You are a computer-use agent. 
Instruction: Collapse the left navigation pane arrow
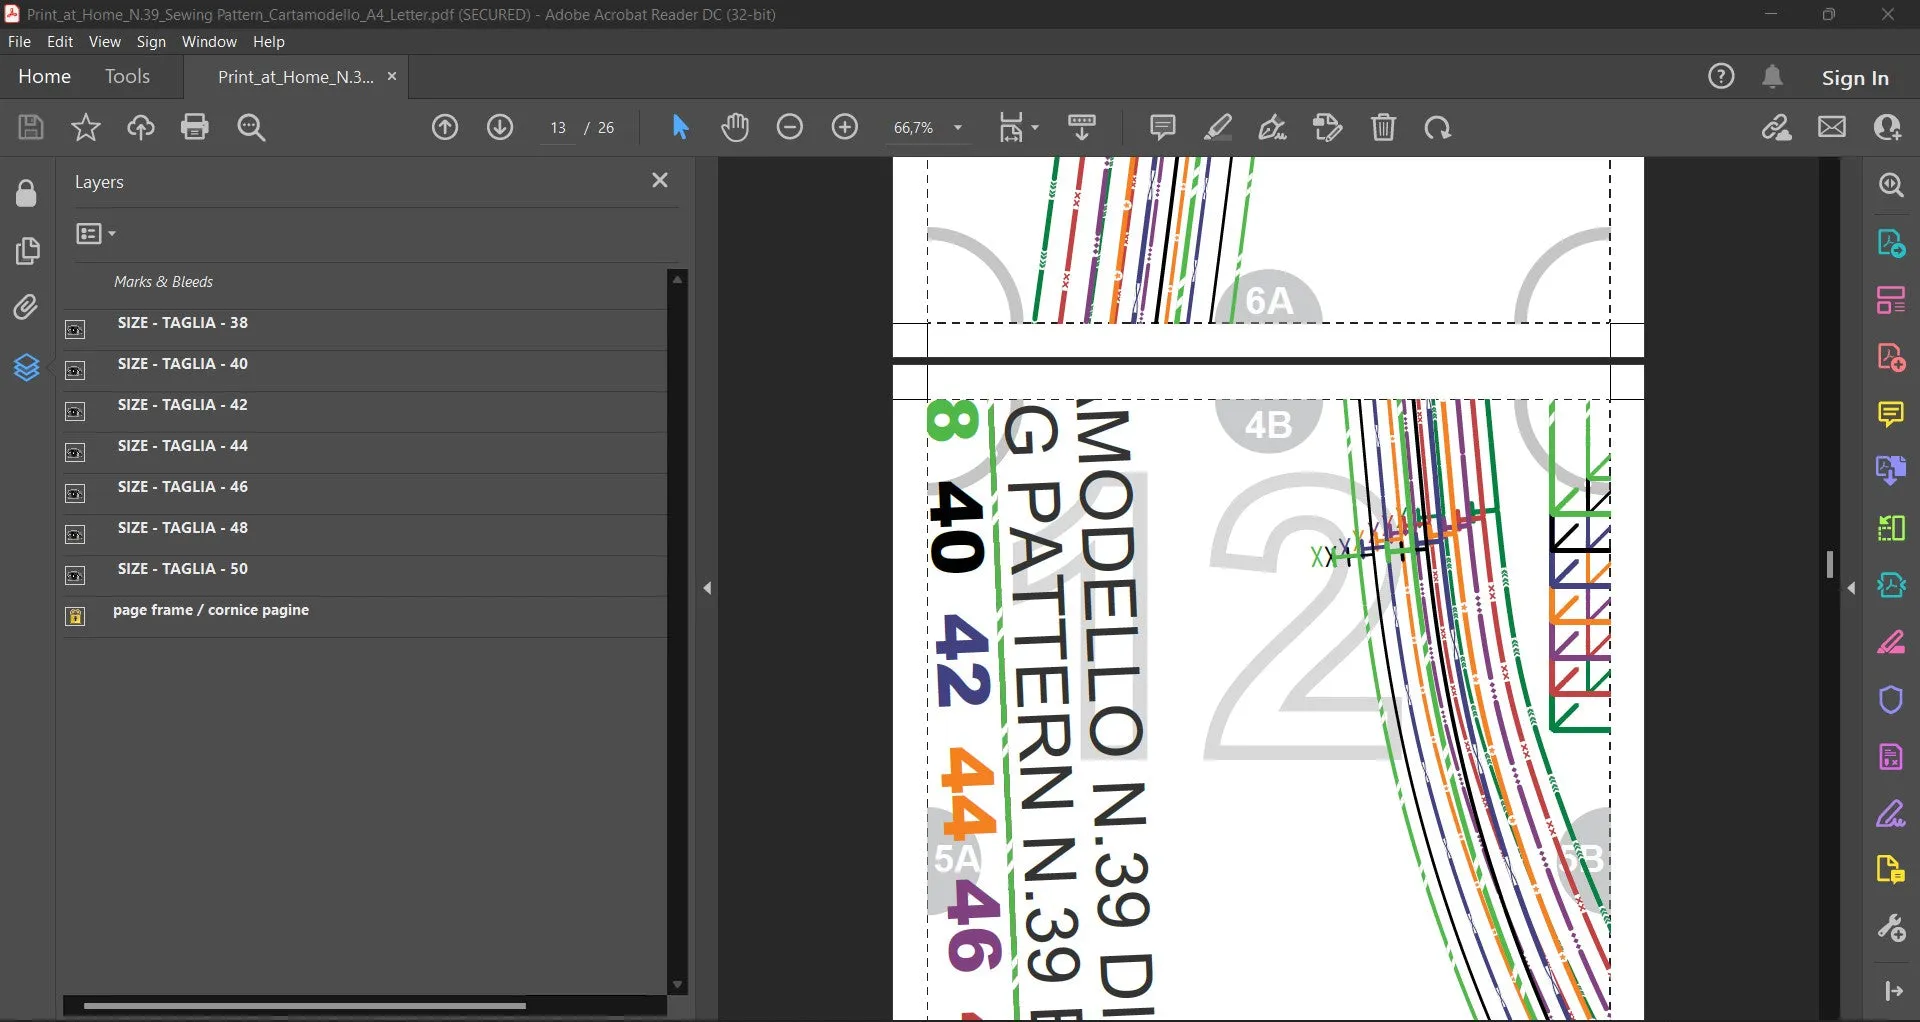707,588
